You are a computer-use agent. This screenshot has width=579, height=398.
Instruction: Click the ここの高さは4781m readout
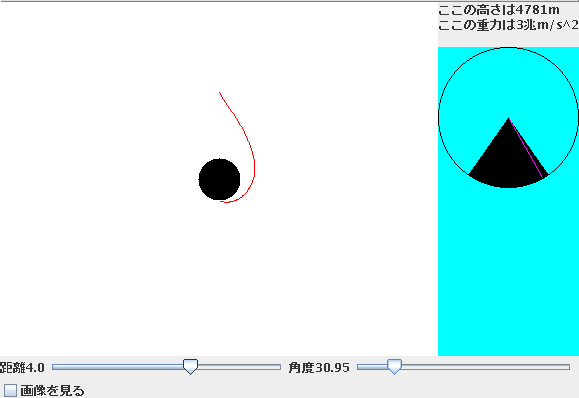click(499, 10)
